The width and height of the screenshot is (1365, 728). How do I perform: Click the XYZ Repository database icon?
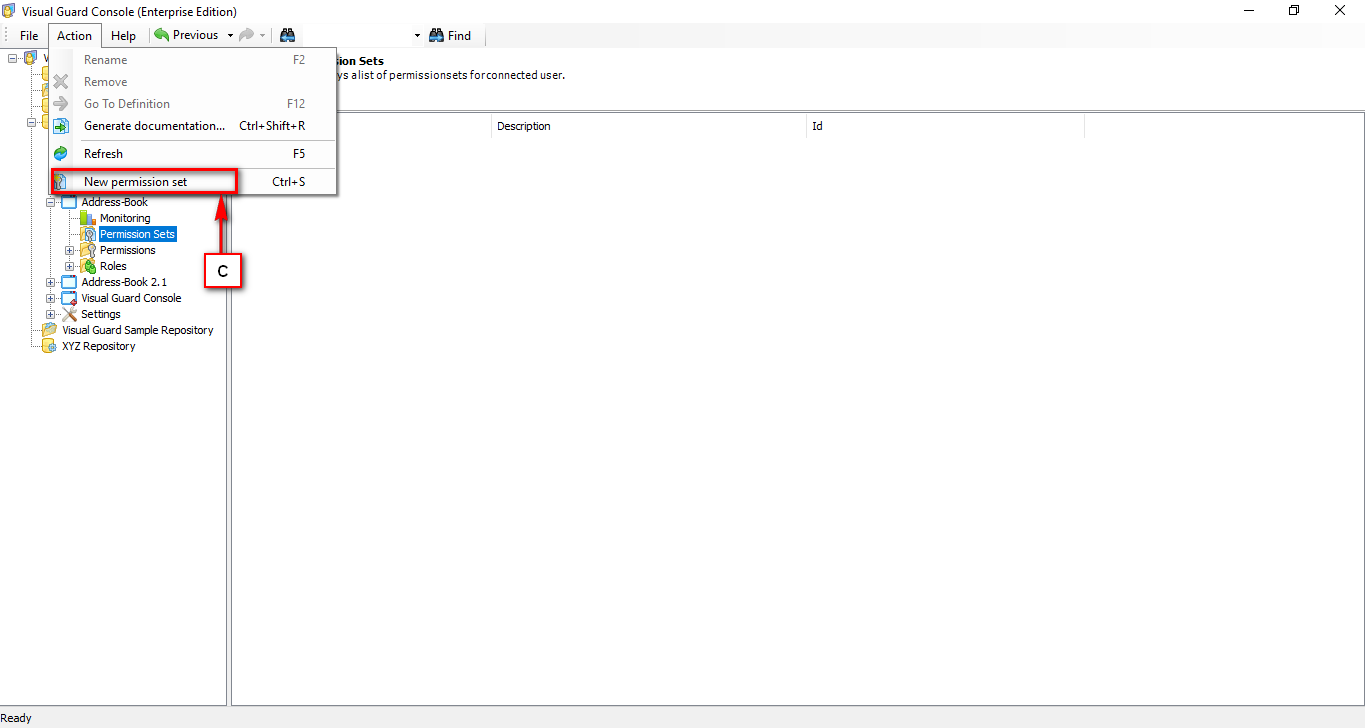pyautogui.click(x=49, y=345)
